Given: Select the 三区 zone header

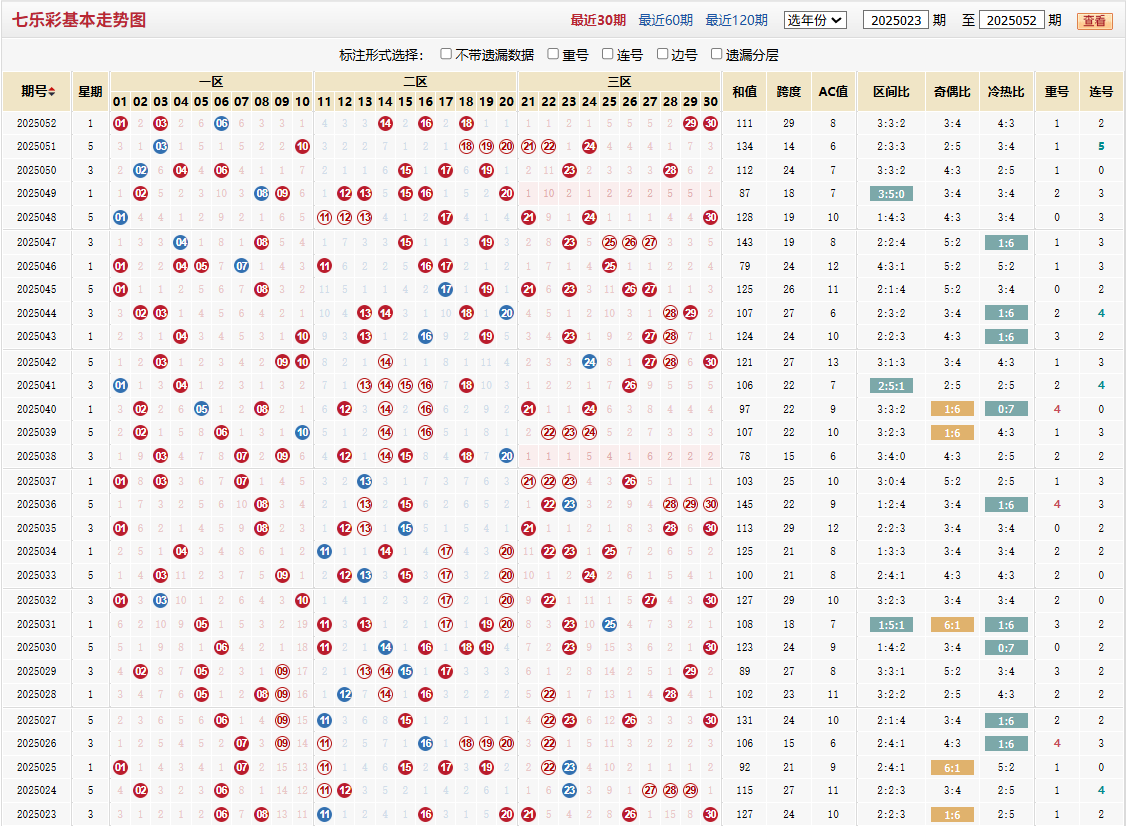Looking at the screenshot, I should (619, 82).
